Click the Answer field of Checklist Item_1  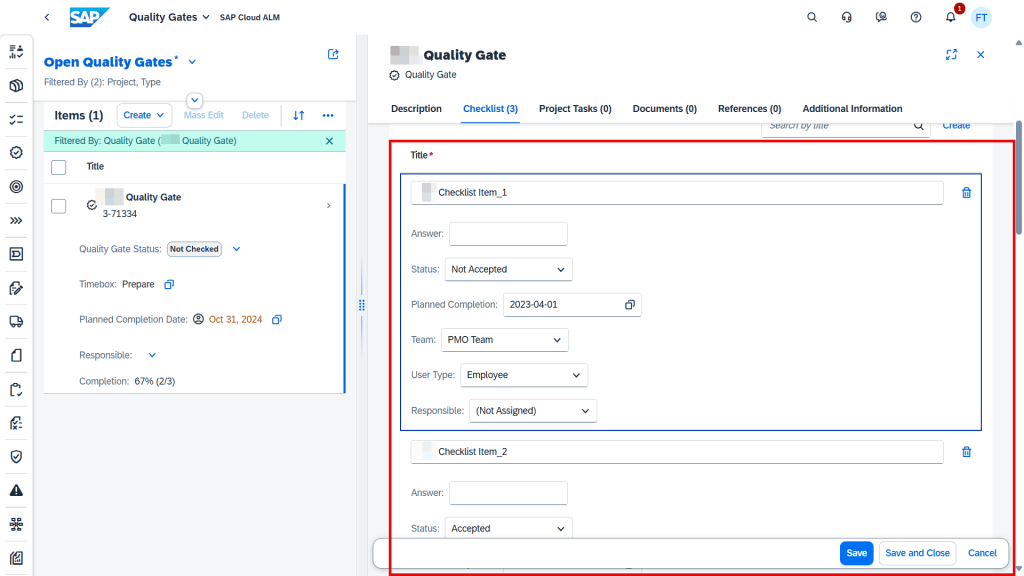point(508,234)
